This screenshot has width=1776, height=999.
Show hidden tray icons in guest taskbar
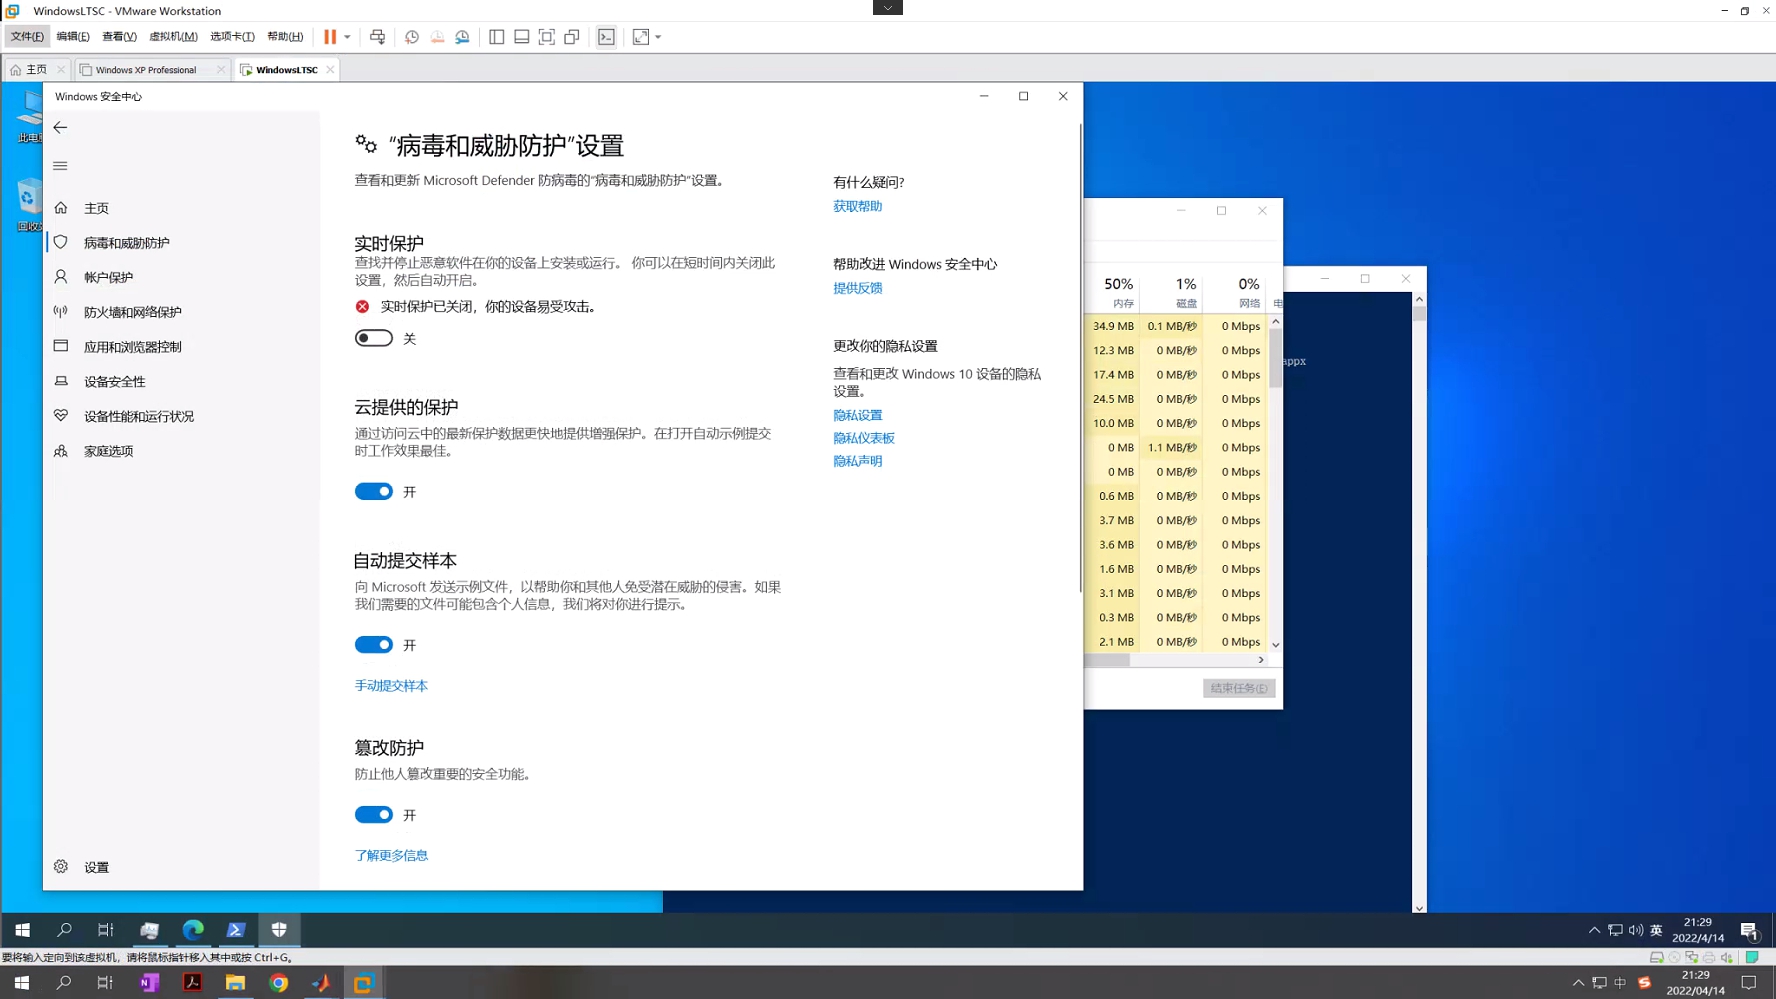[1594, 930]
